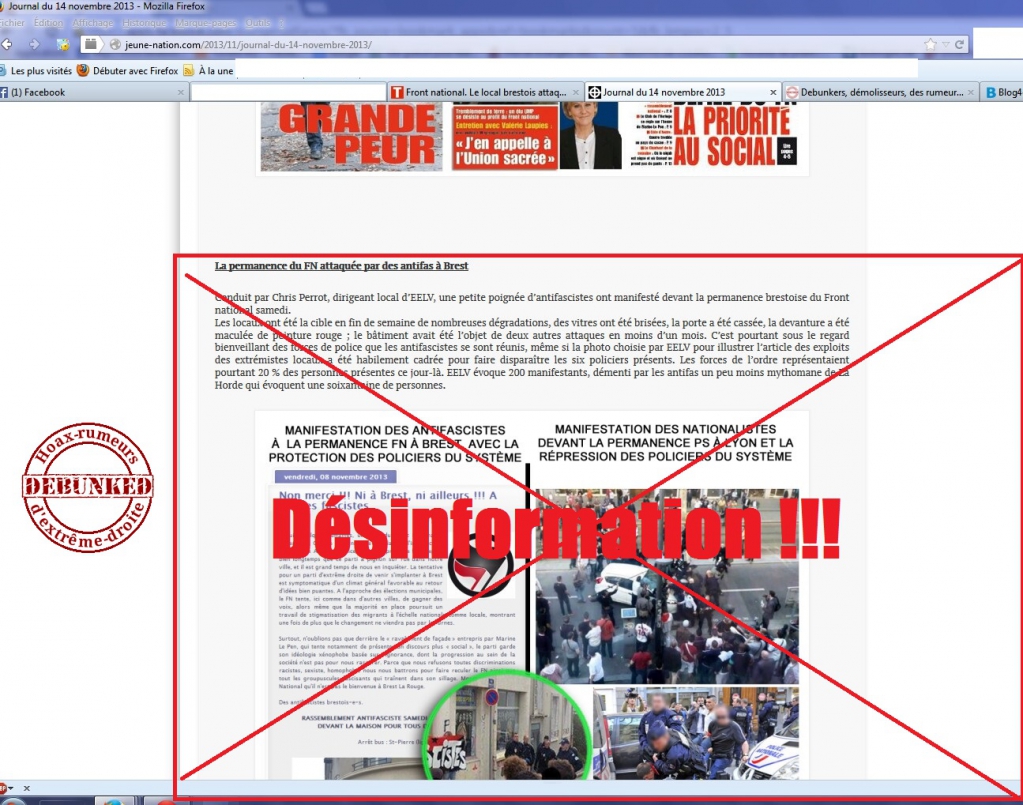Open the La permanence du FN attaquée headline
The width and height of the screenshot is (1023, 805).
click(341, 266)
